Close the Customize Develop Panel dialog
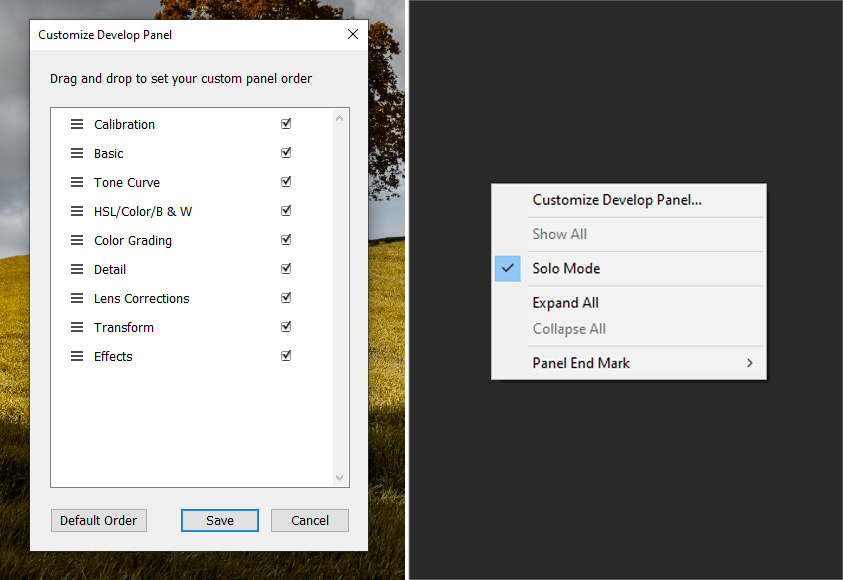The height and width of the screenshot is (580, 843). 353,34
